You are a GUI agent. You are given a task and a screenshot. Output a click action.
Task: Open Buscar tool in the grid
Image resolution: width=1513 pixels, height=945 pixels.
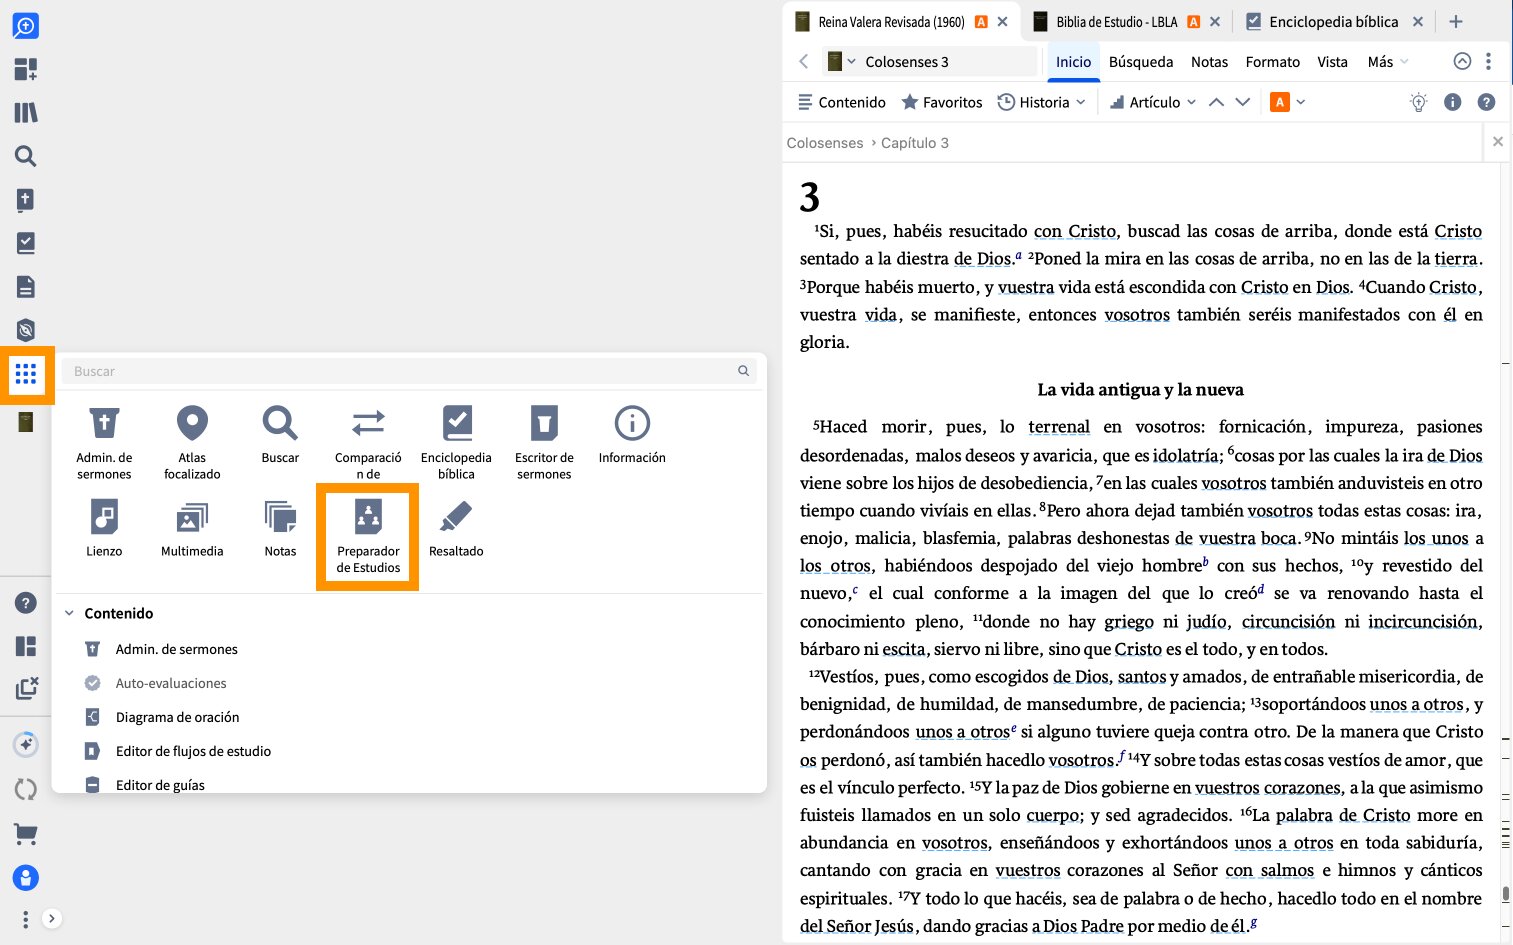280,435
